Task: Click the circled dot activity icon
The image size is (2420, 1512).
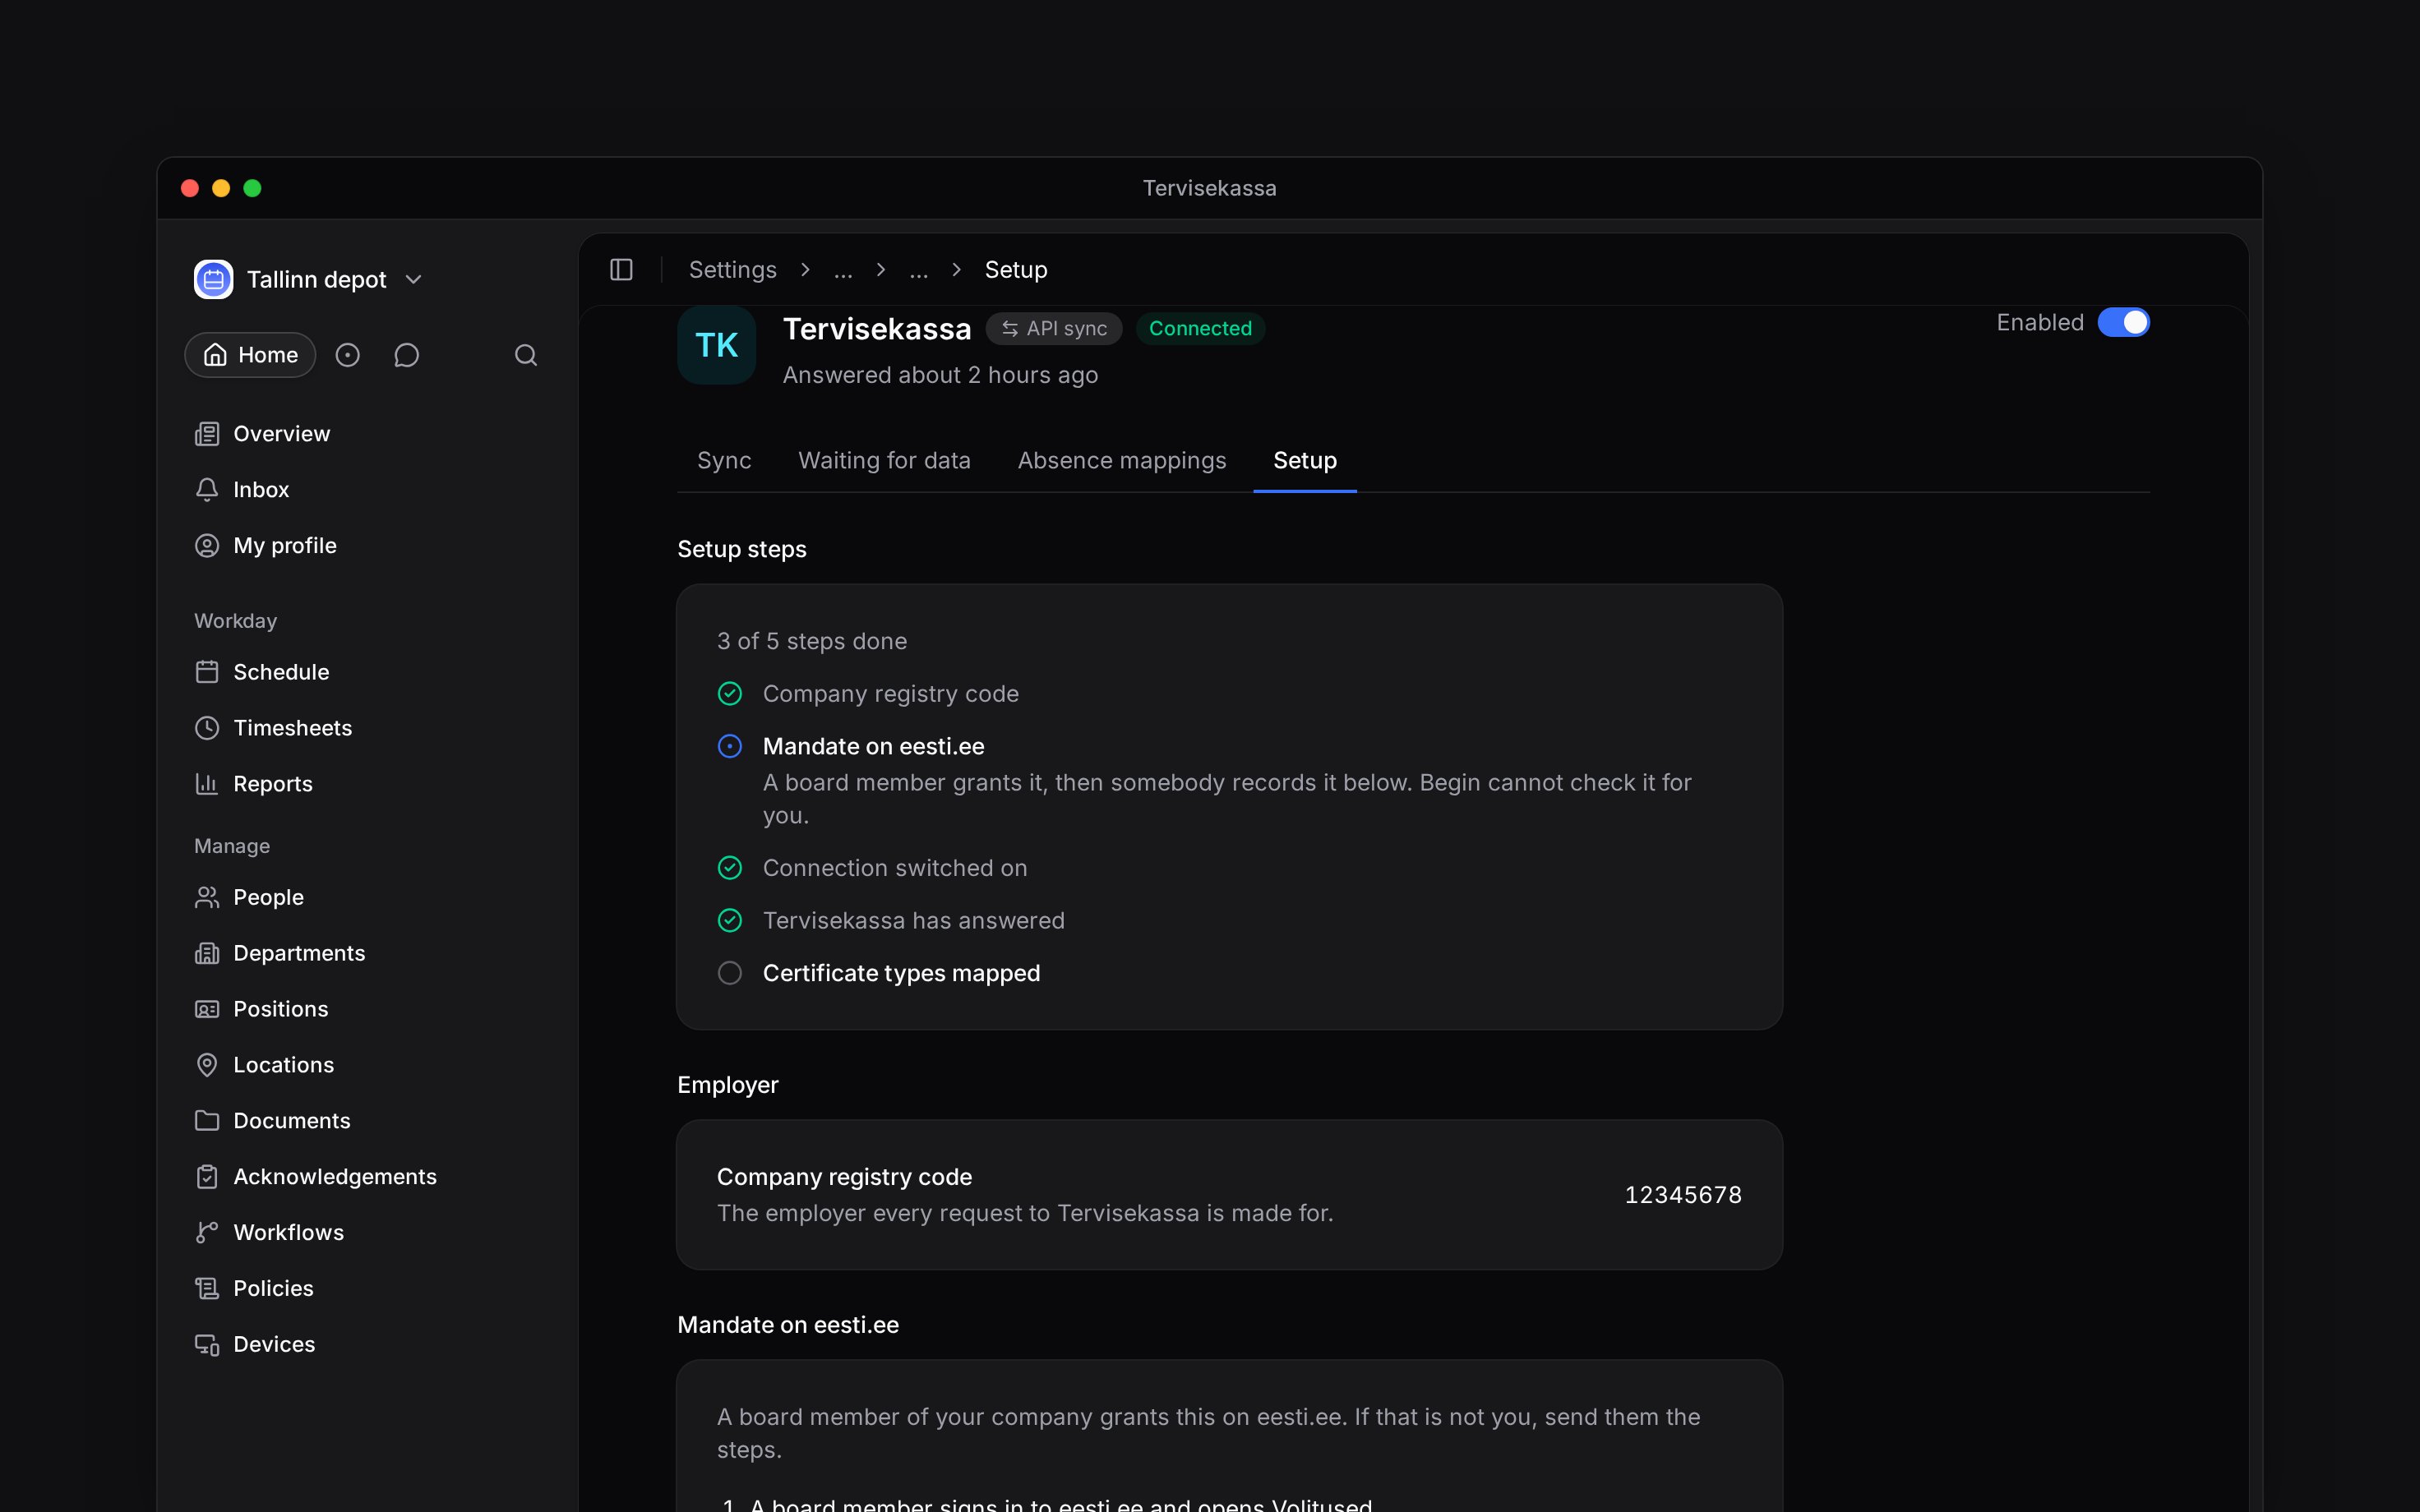Action: coord(347,355)
